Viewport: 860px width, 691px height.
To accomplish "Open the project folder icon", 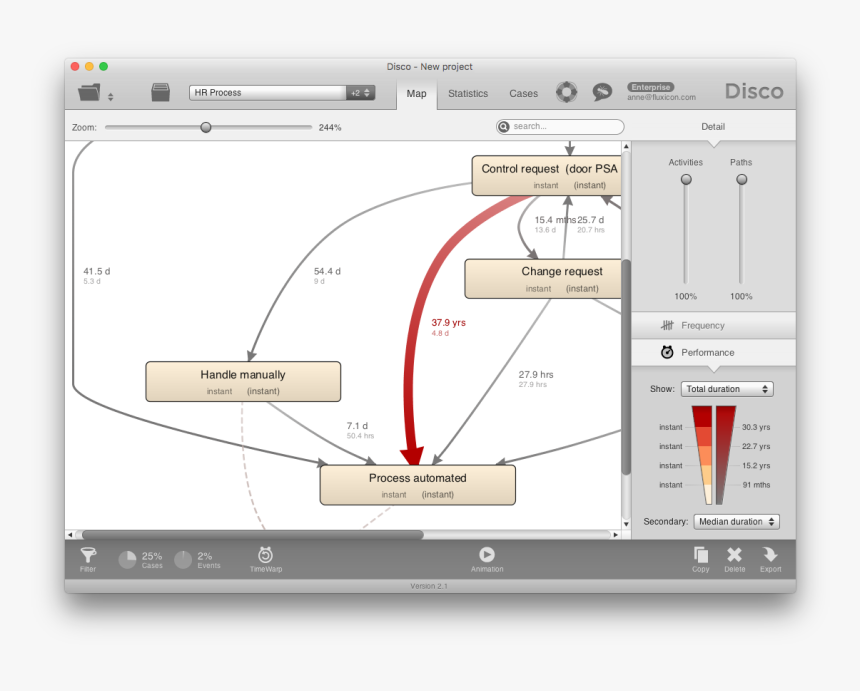I will (89, 92).
